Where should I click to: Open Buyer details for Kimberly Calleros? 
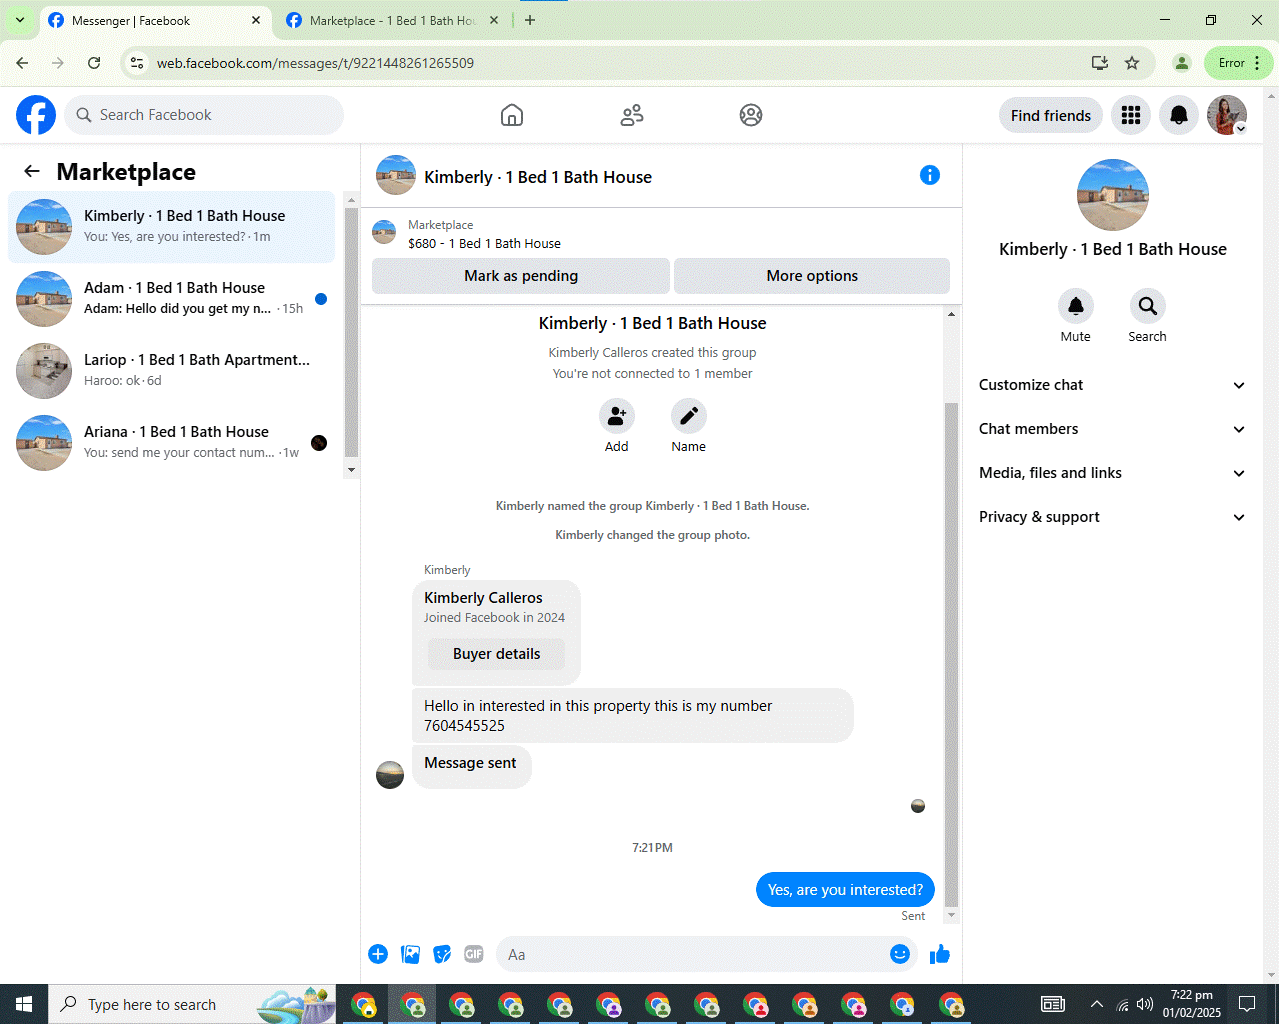coord(496,654)
